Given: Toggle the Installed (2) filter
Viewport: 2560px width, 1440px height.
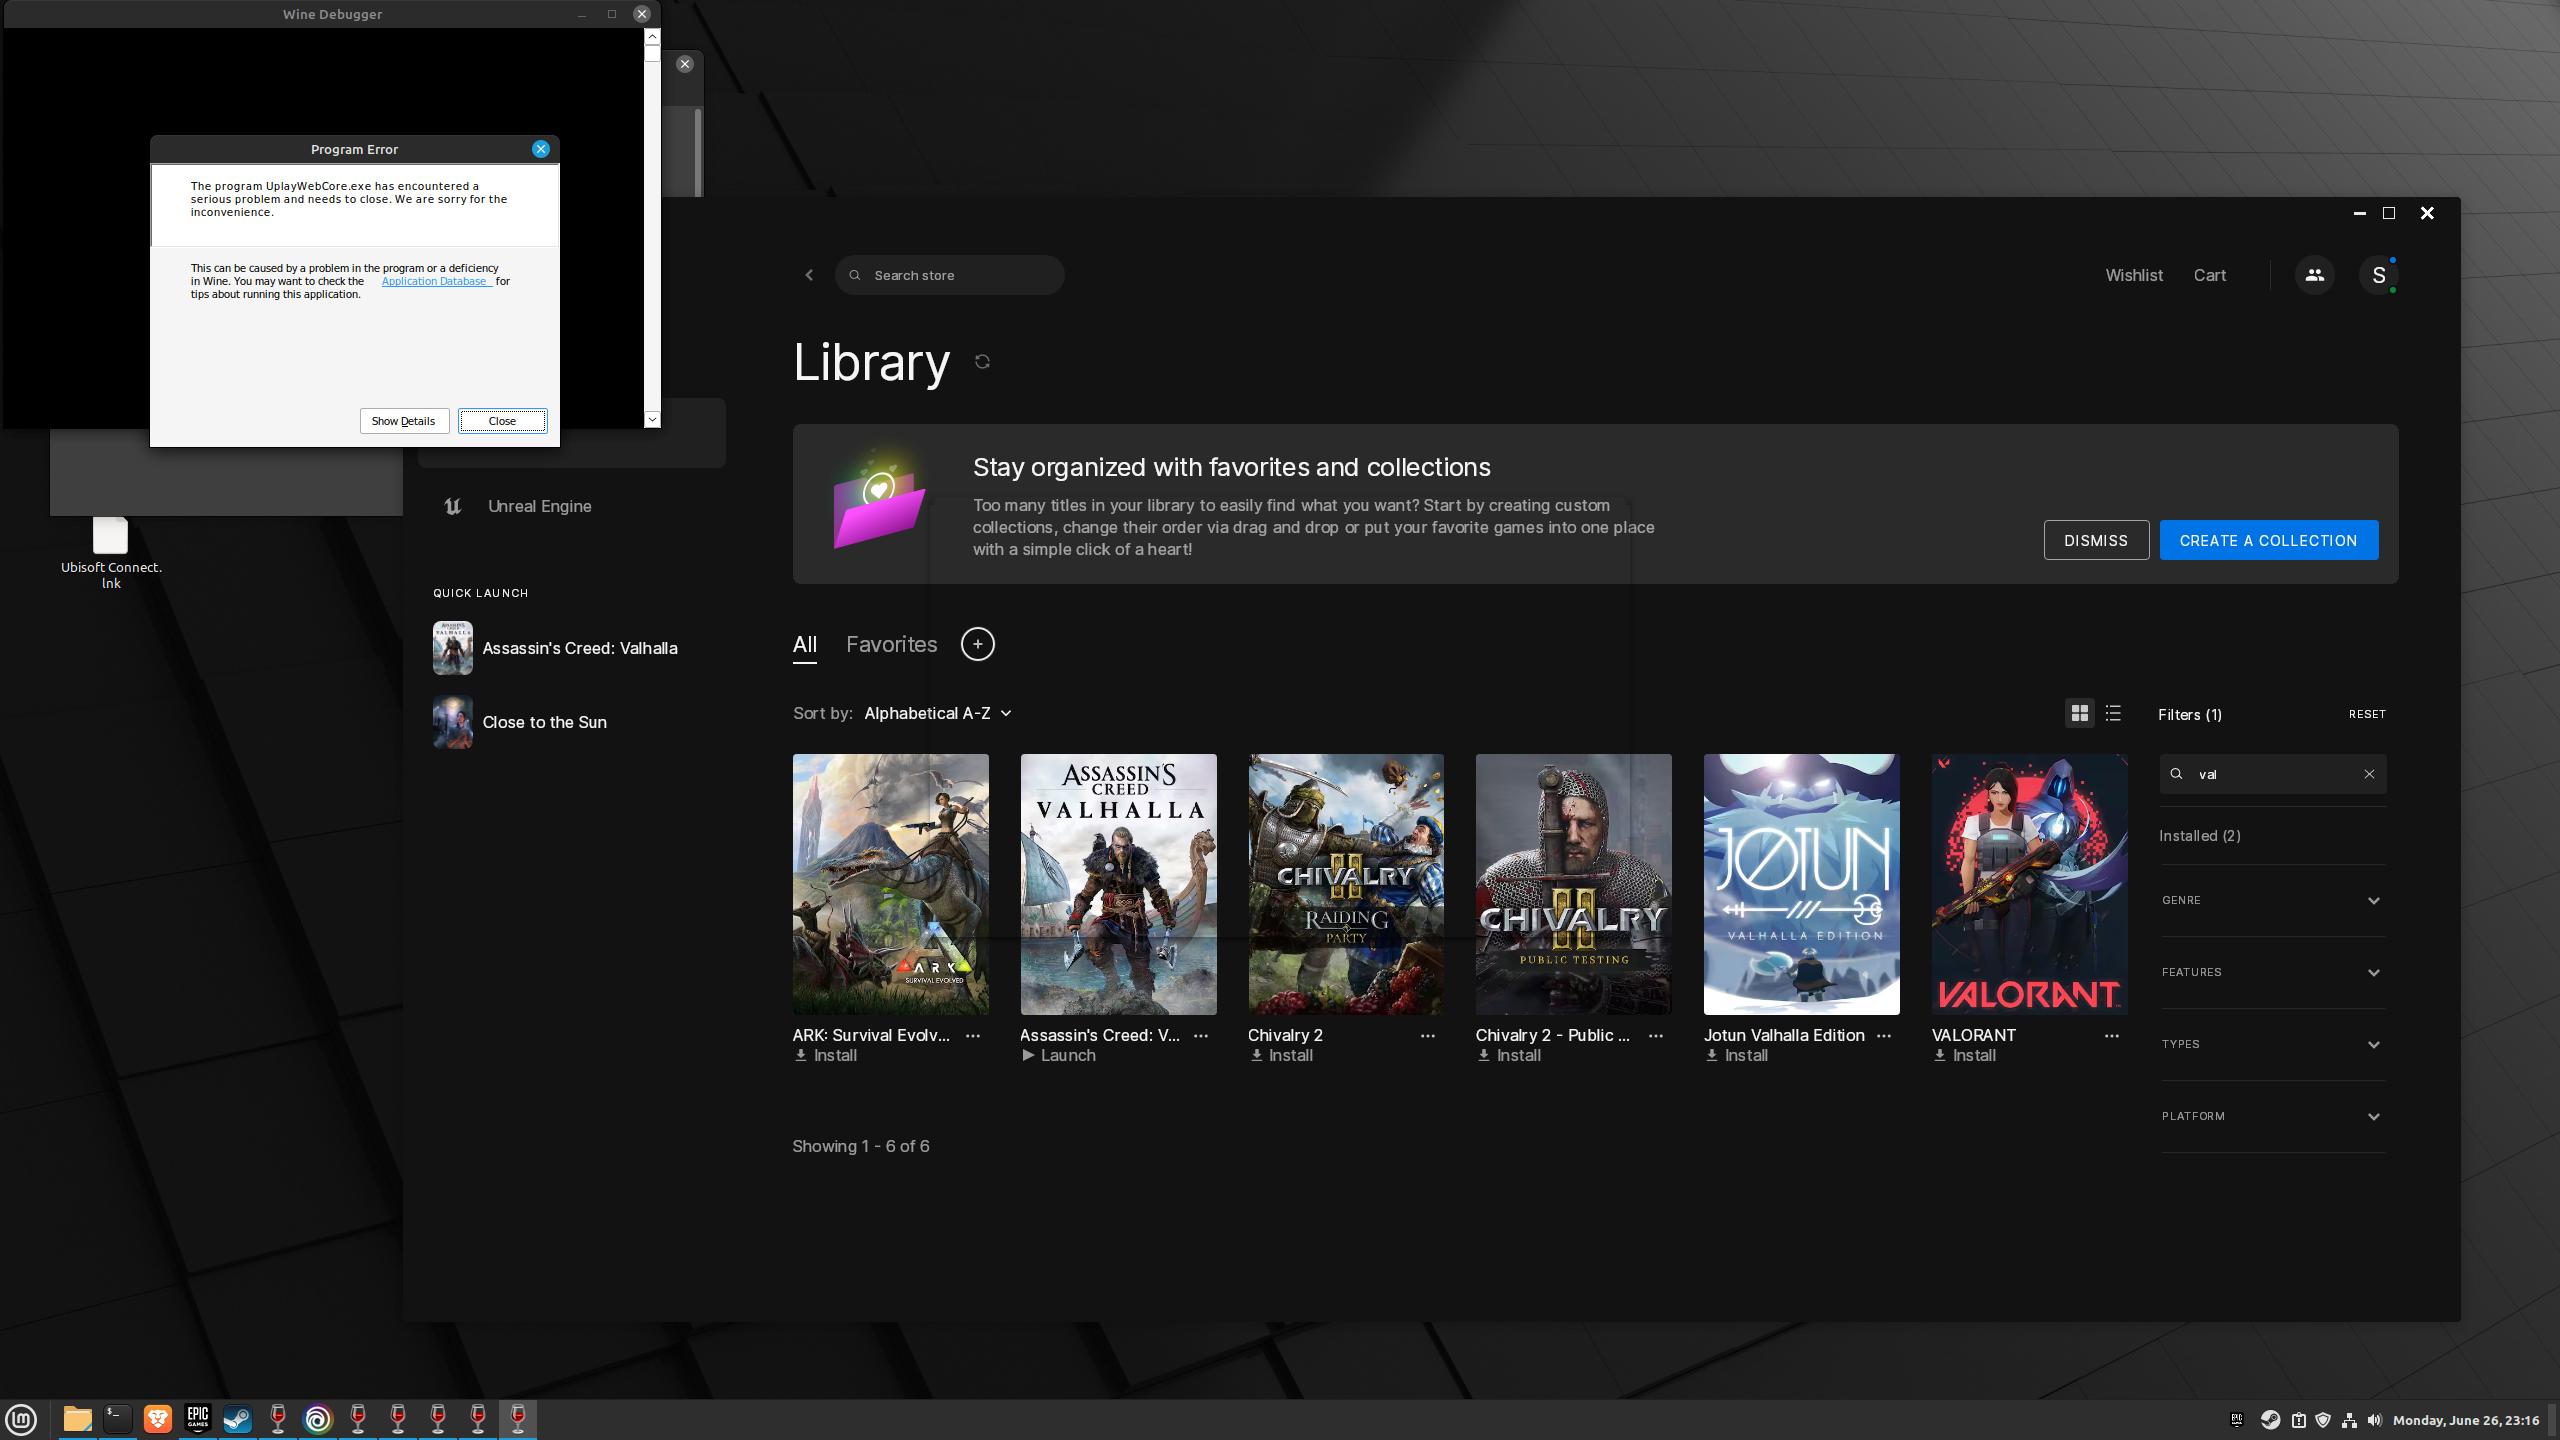Looking at the screenshot, I should (x=2199, y=836).
